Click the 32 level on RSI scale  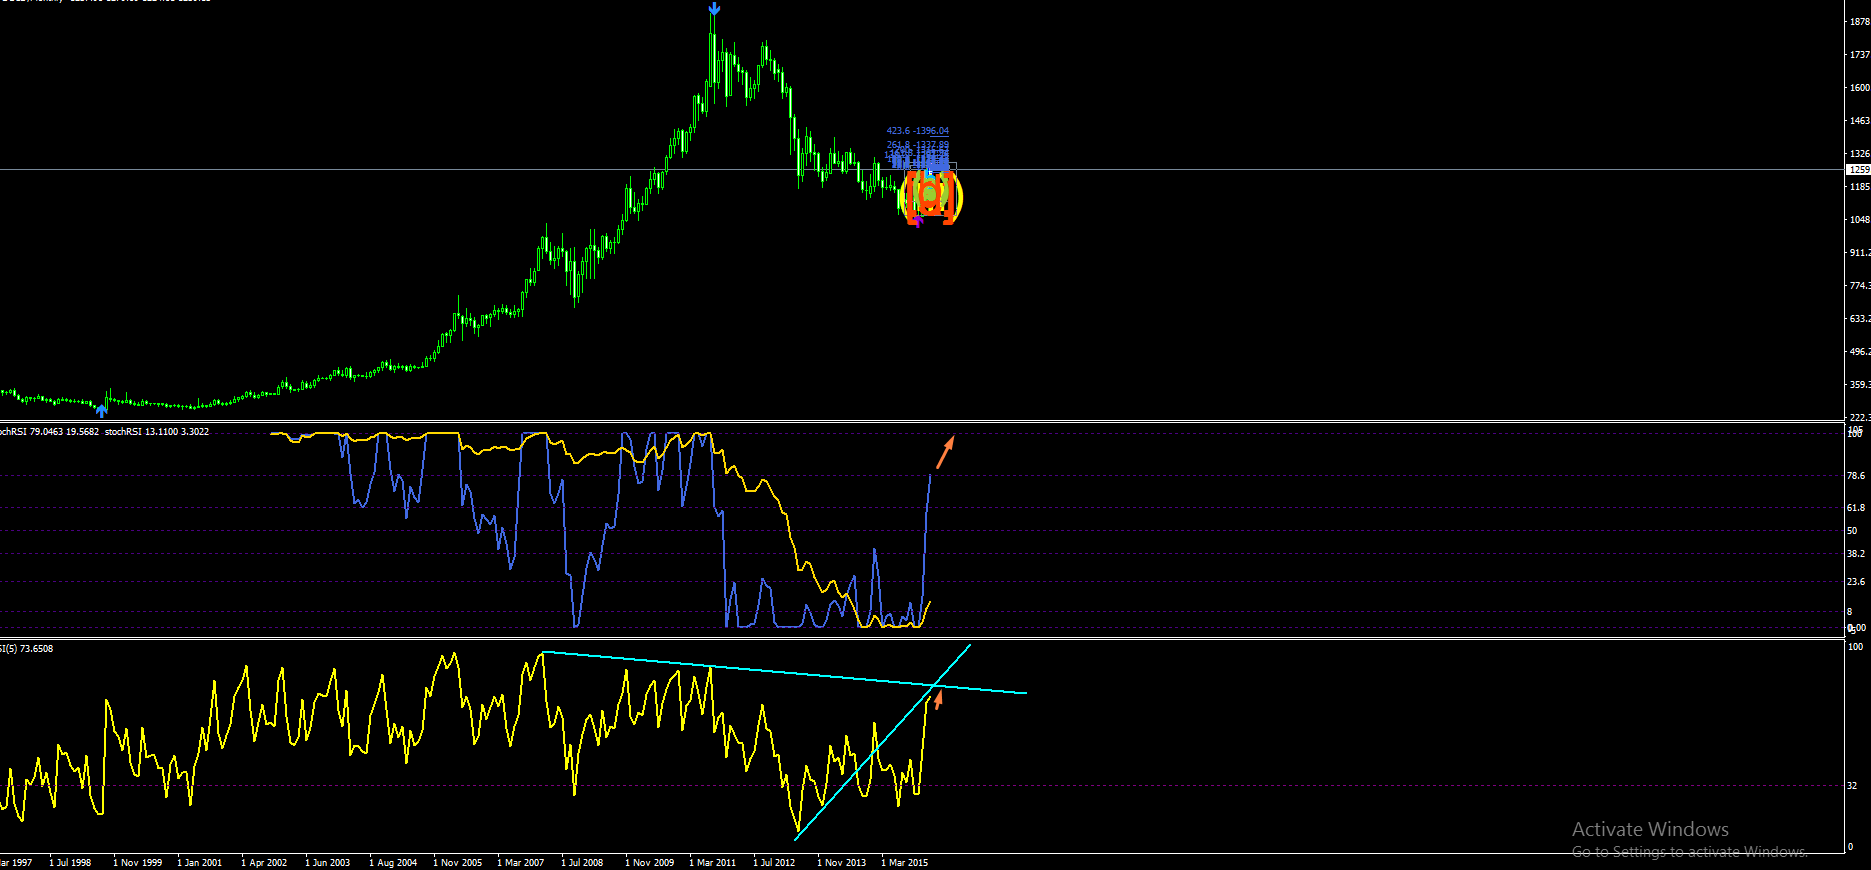pos(1853,786)
